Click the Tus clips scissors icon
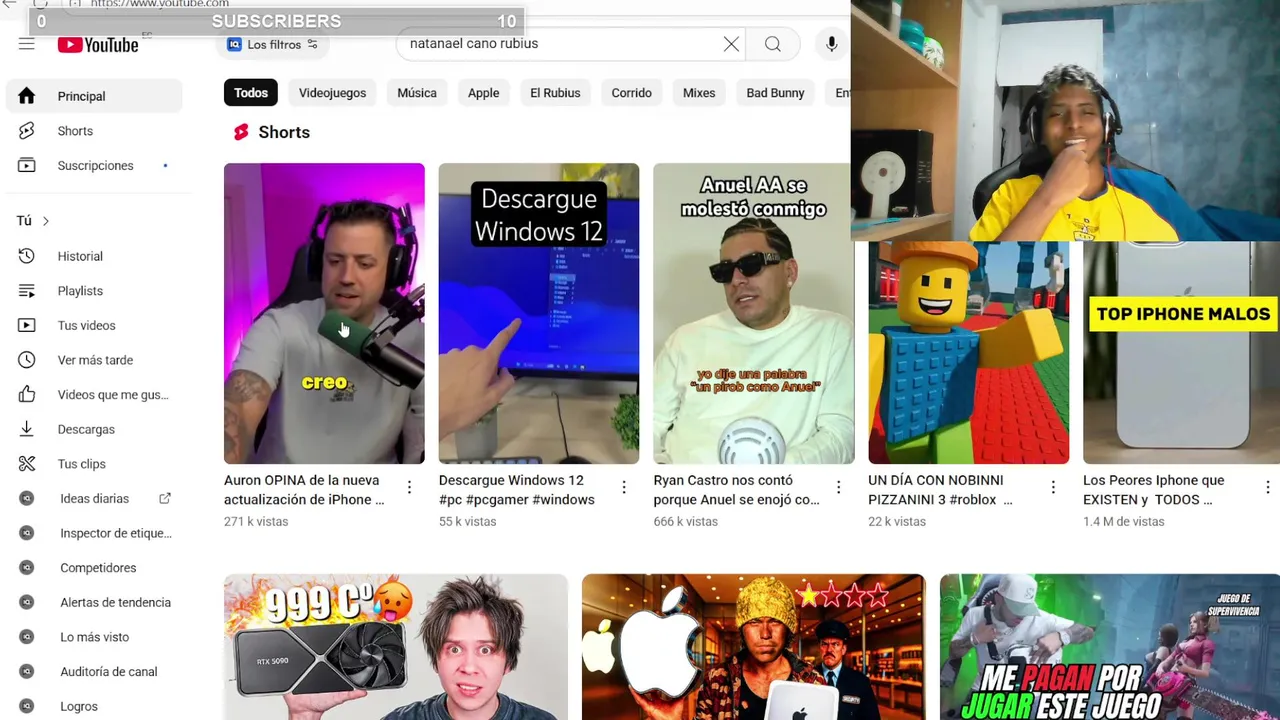Screen dimensions: 1280x720 [x=27, y=464]
